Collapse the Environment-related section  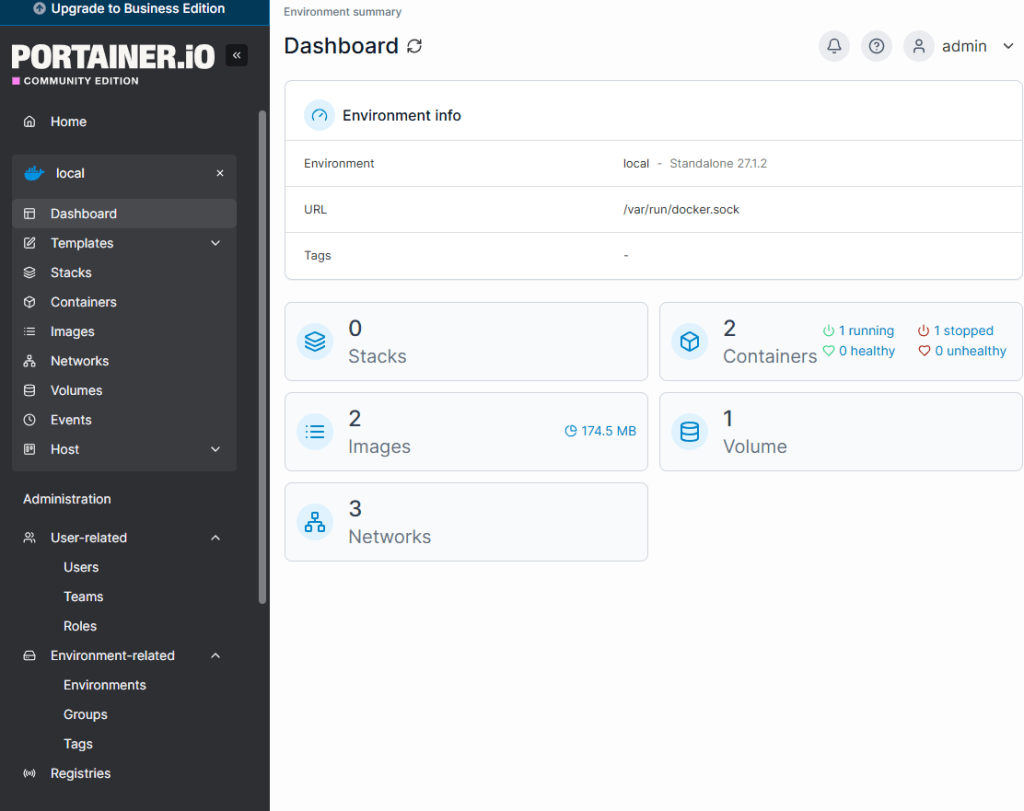tap(215, 656)
